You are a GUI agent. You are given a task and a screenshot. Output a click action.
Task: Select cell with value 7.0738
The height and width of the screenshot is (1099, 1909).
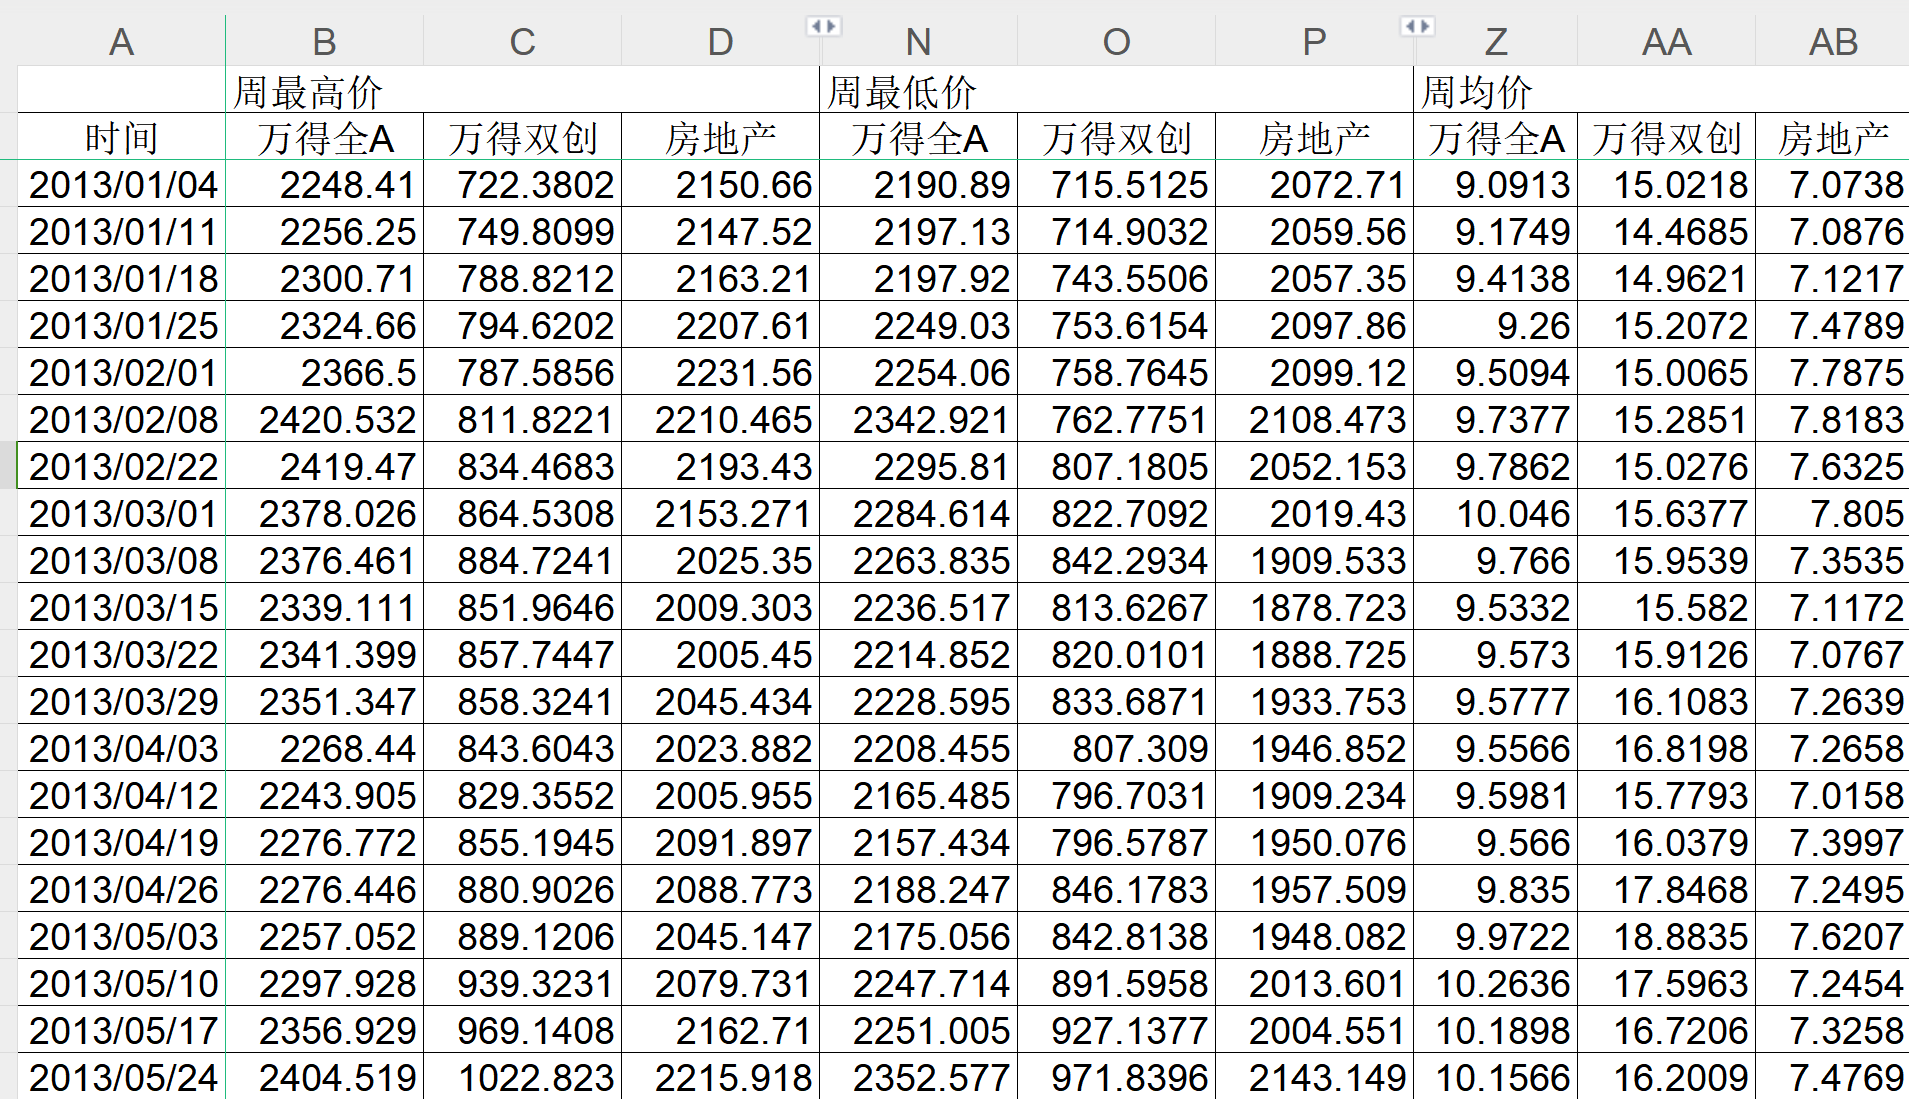pos(1833,184)
